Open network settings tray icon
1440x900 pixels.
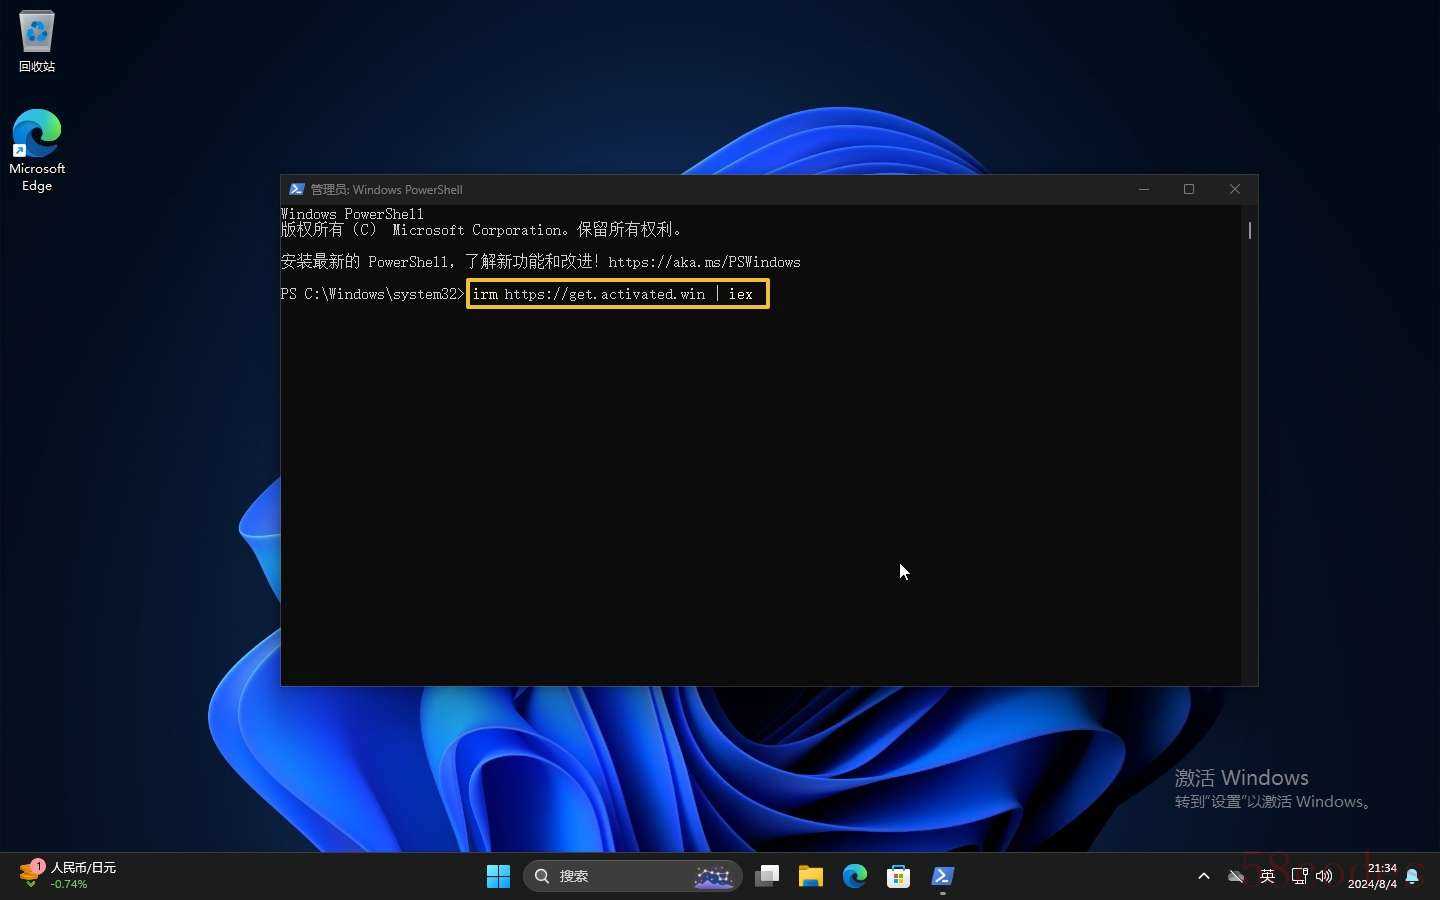click(1299, 876)
